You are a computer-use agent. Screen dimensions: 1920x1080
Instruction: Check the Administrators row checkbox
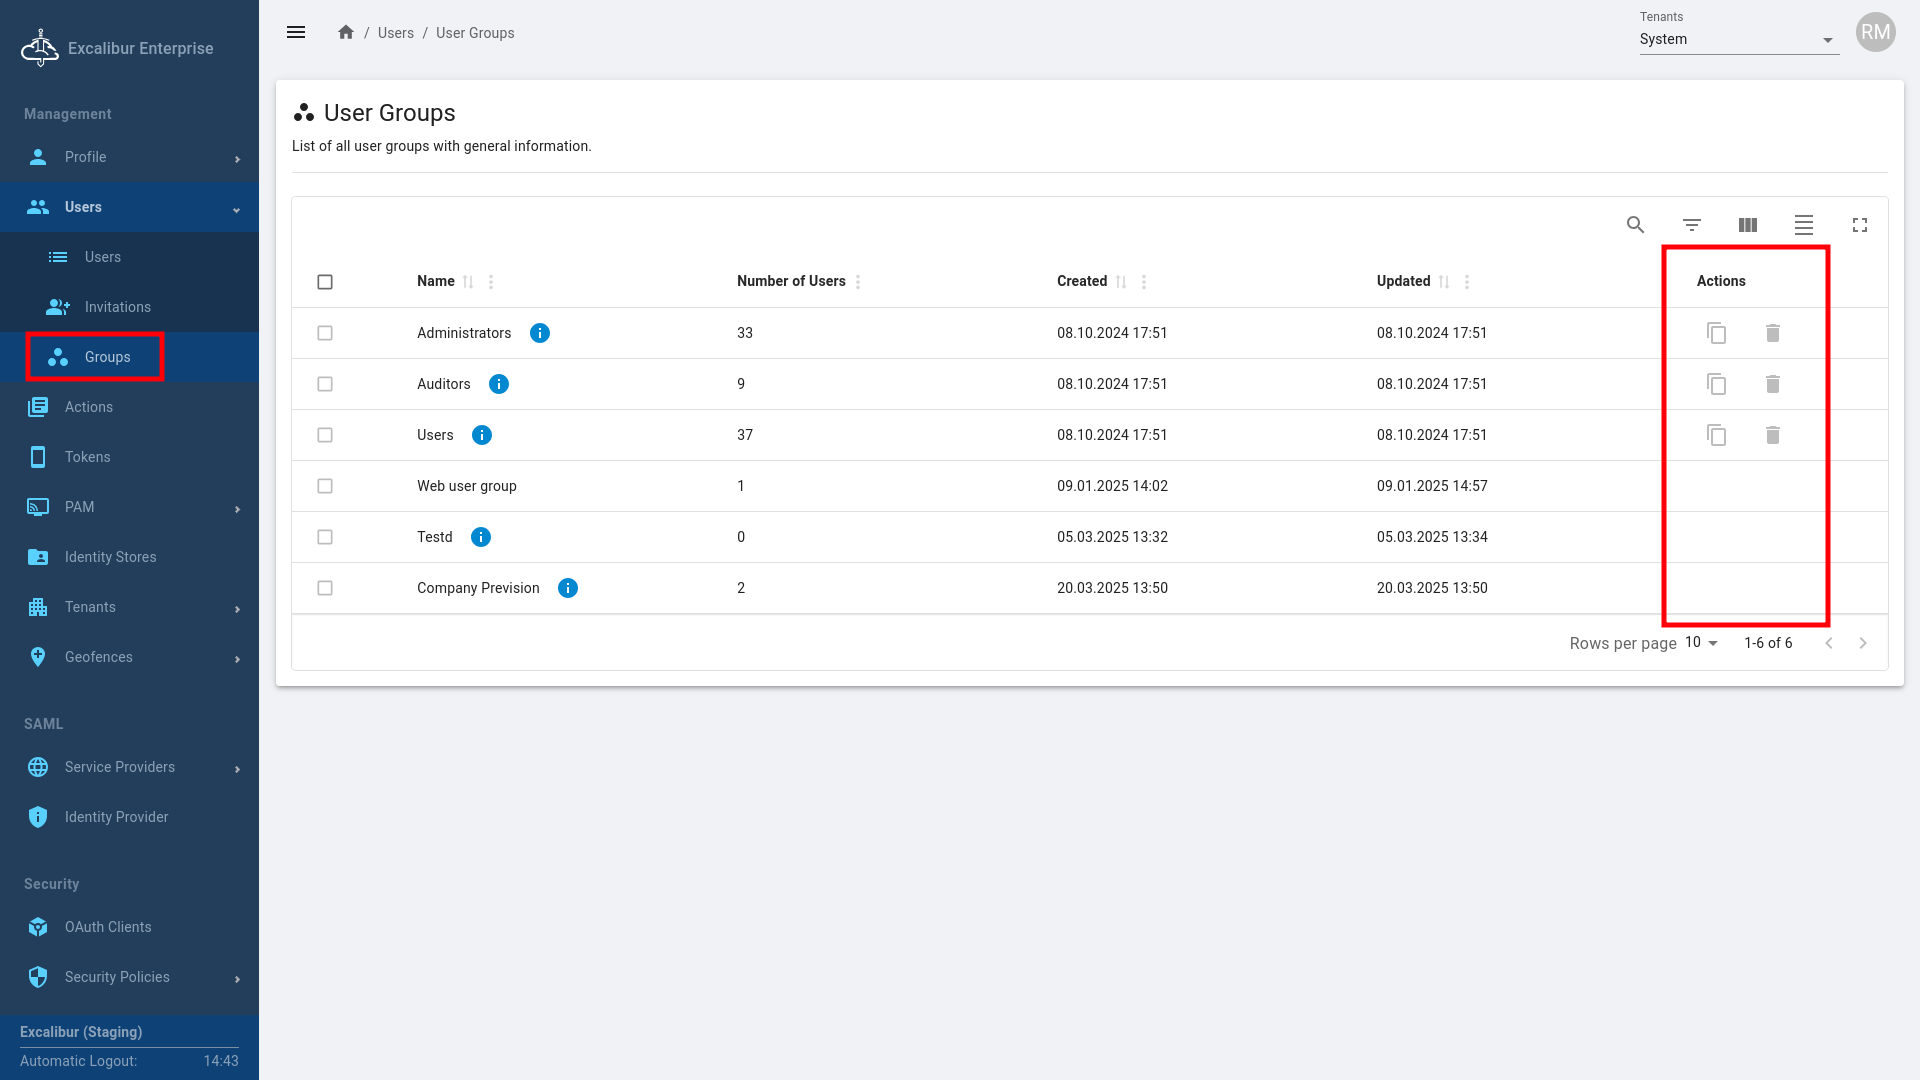pos(325,333)
